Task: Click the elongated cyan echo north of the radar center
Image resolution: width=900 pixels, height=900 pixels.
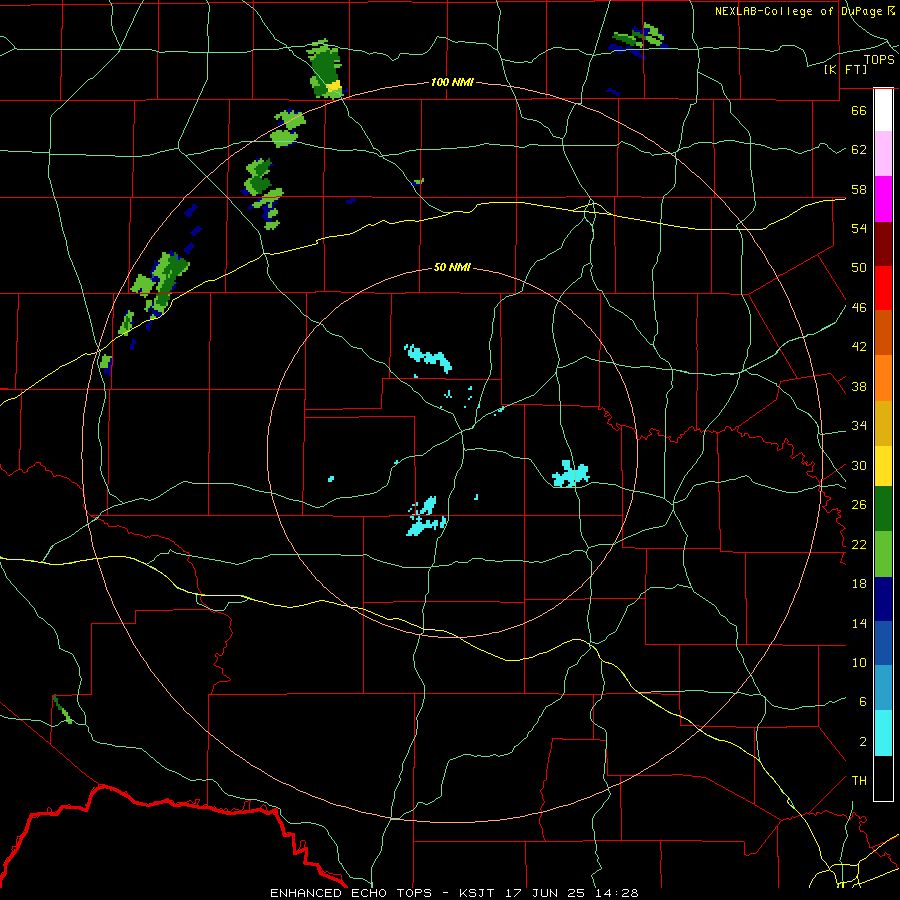Action: tap(428, 358)
